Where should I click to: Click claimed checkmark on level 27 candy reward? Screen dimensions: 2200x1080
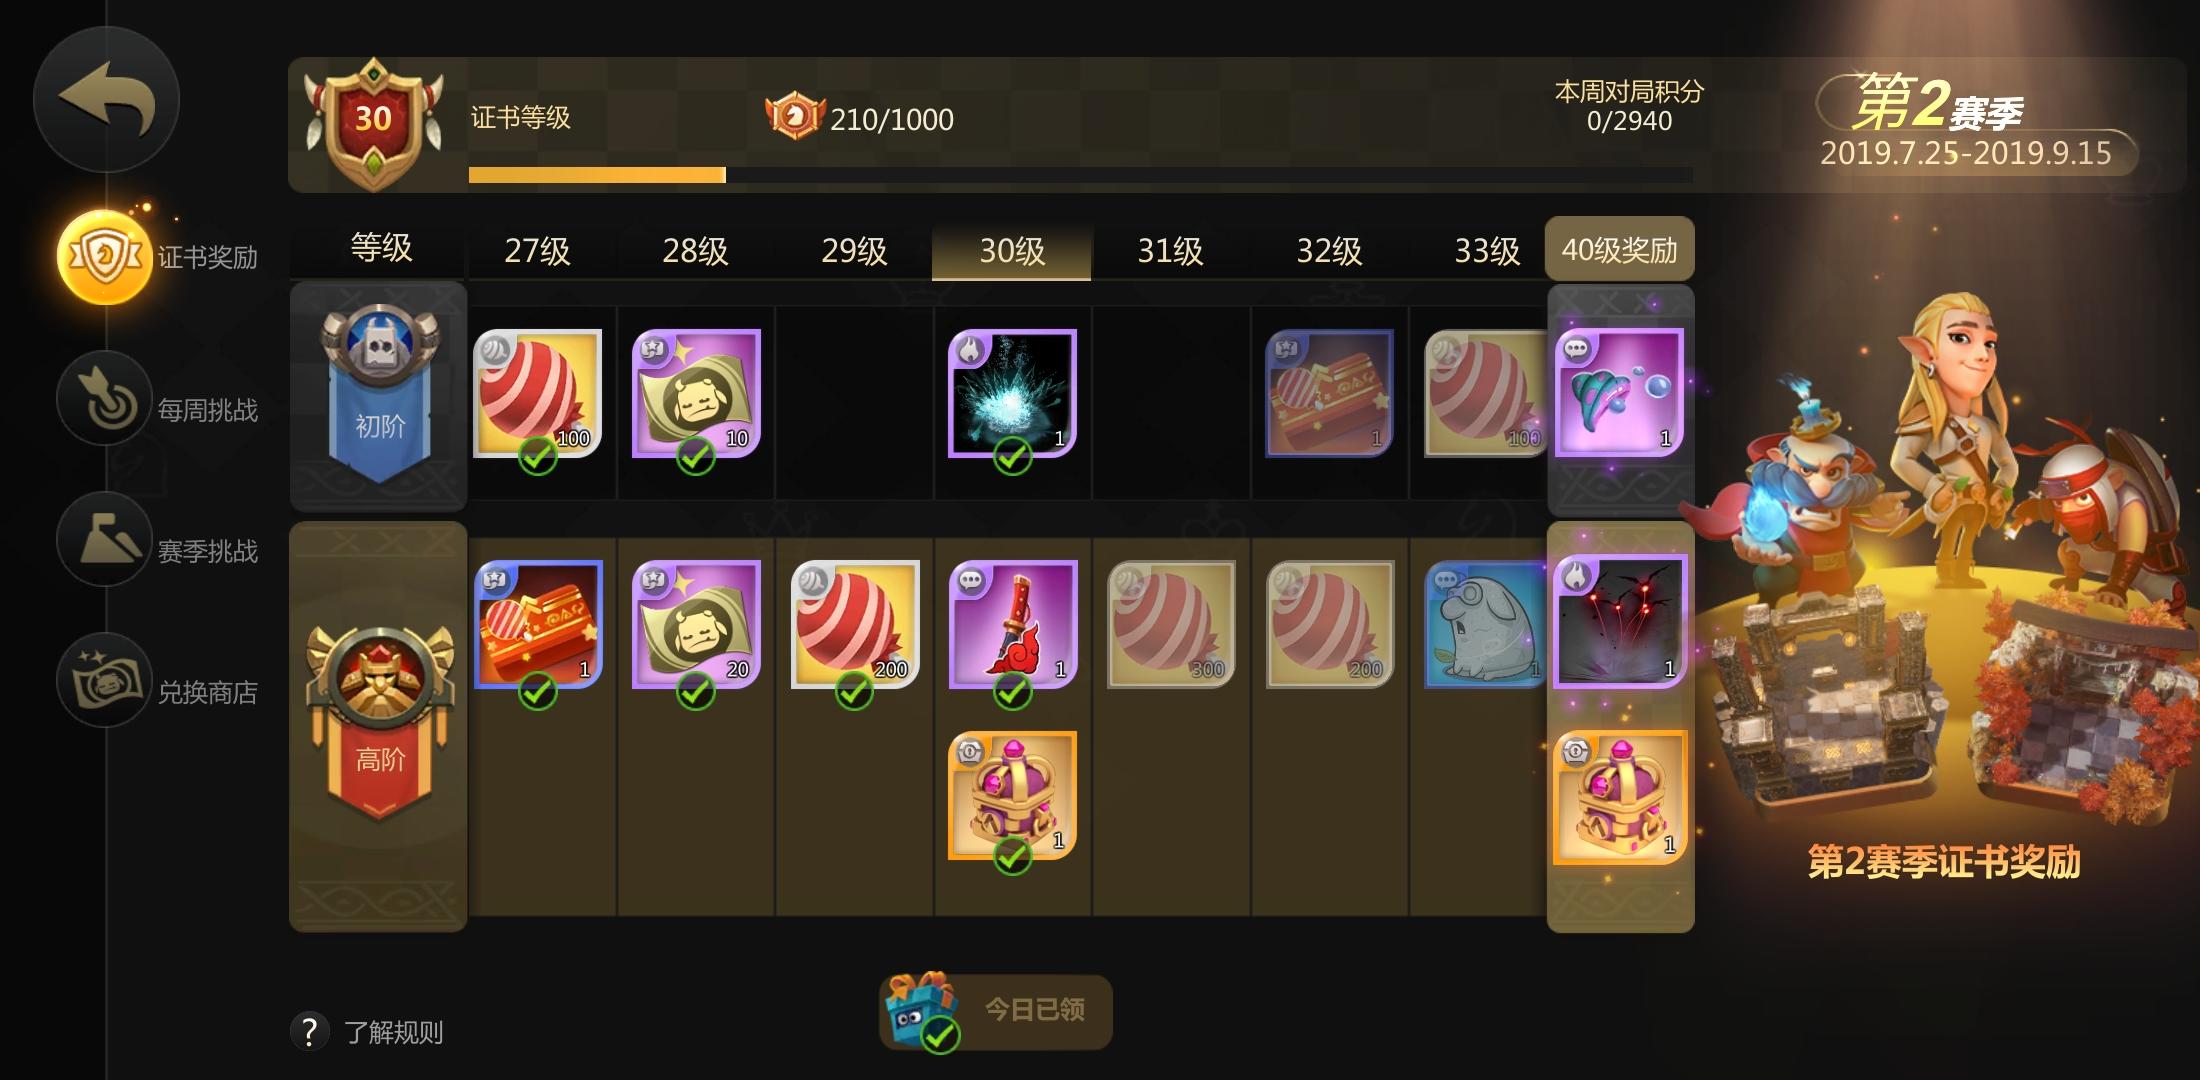point(538,457)
